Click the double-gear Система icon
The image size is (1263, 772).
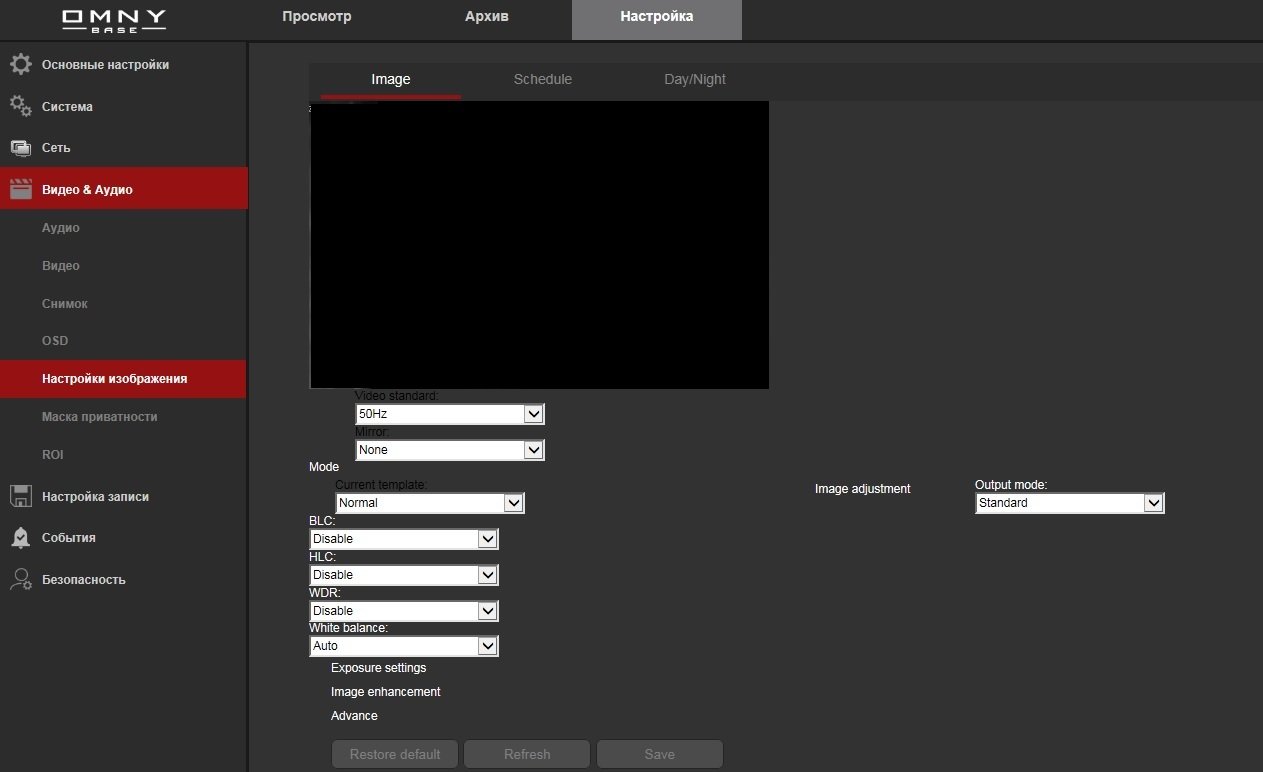(21, 106)
